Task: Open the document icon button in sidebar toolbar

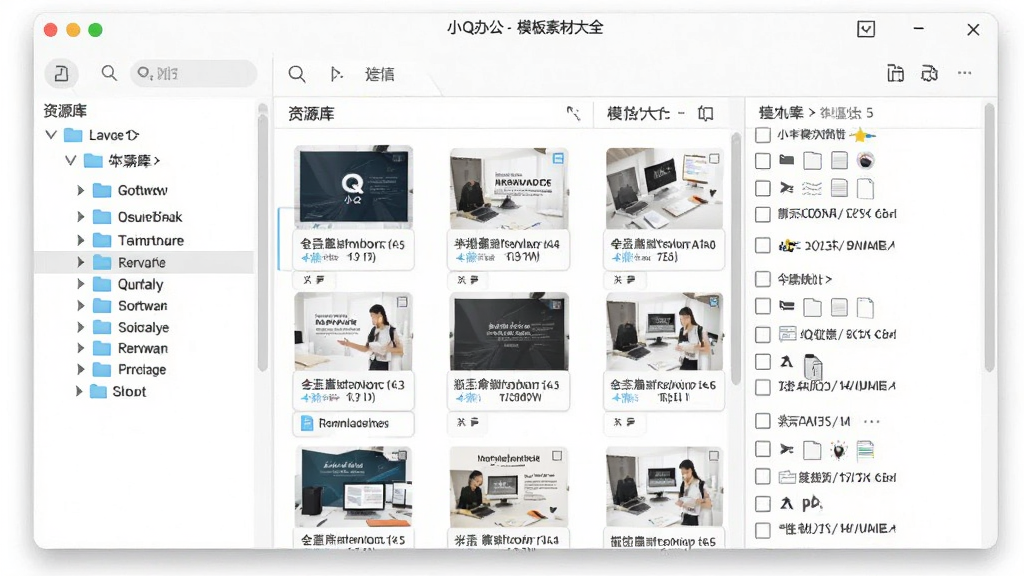Action: (x=61, y=73)
